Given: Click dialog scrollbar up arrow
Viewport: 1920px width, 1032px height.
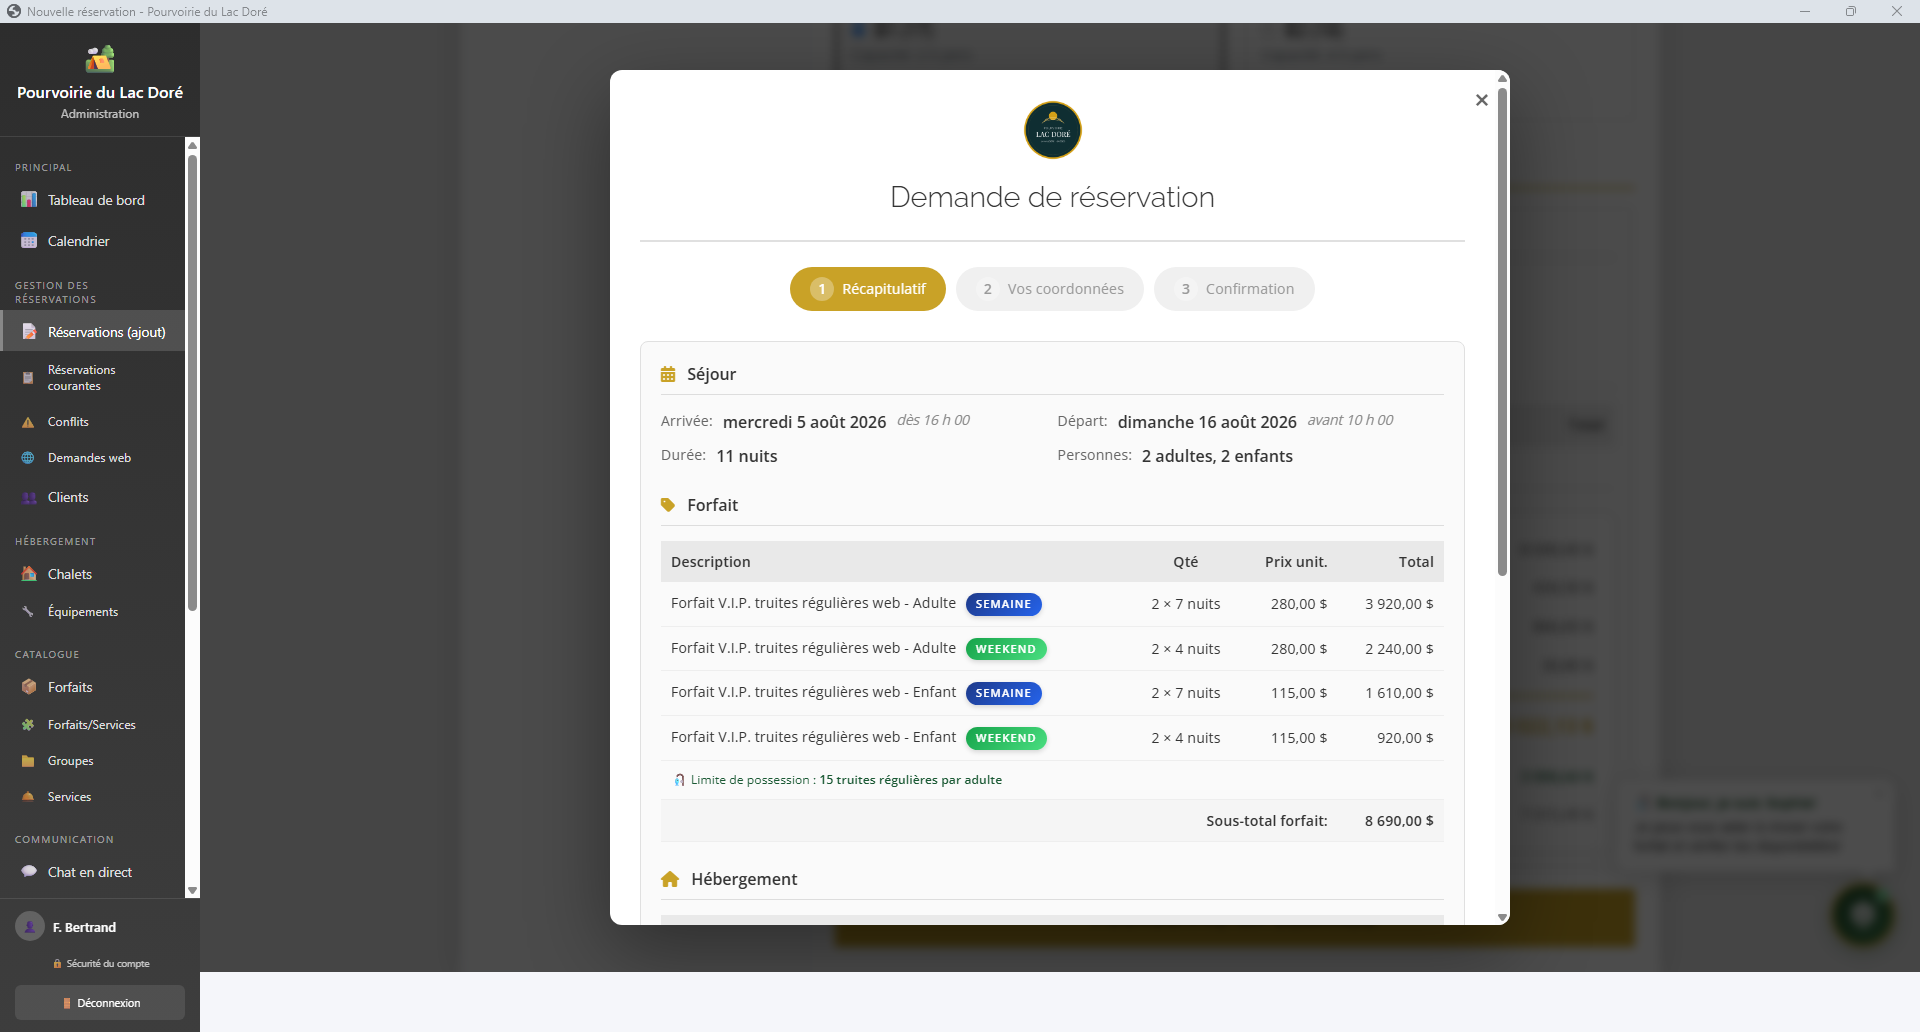Looking at the screenshot, I should pyautogui.click(x=1502, y=78).
